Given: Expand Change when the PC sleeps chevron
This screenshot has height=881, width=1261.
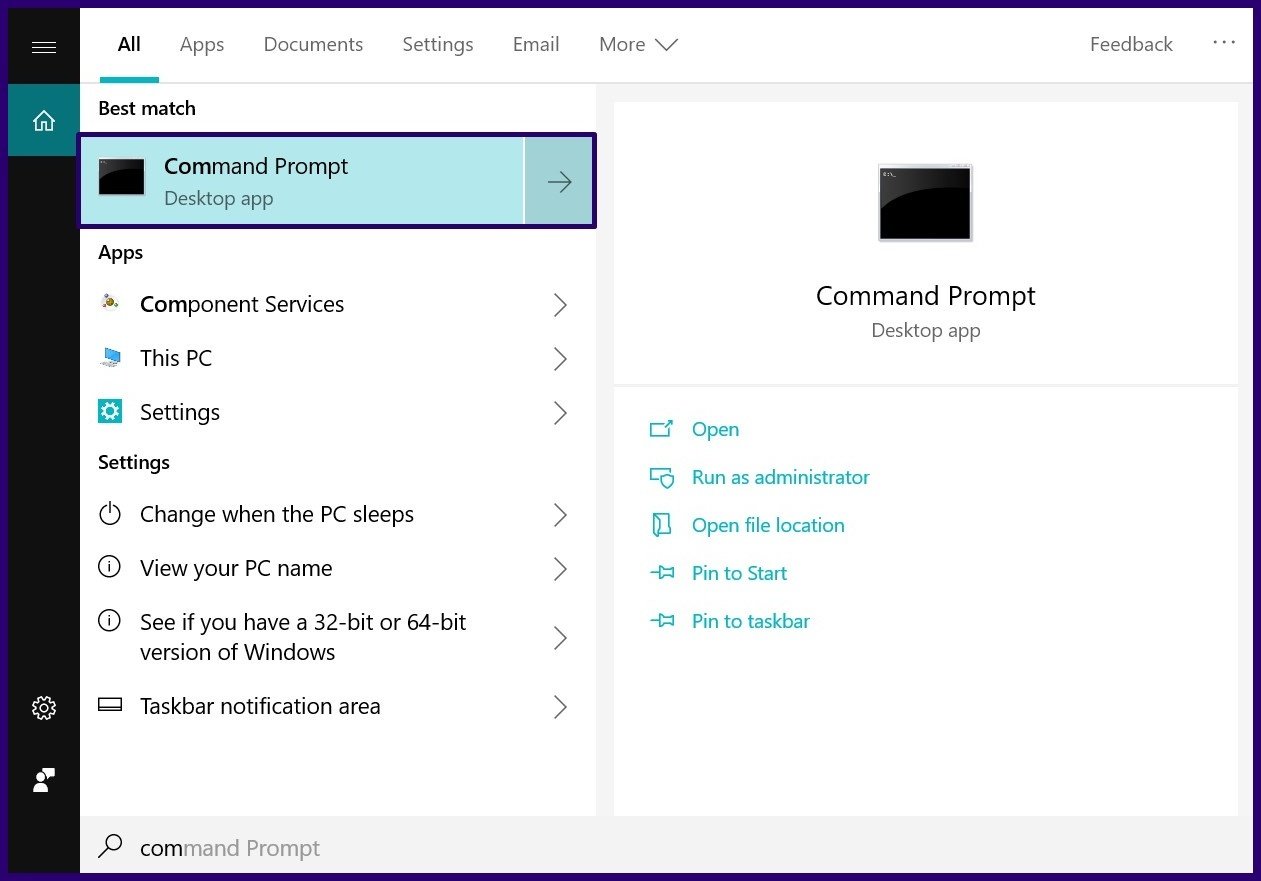Looking at the screenshot, I should pyautogui.click(x=560, y=515).
